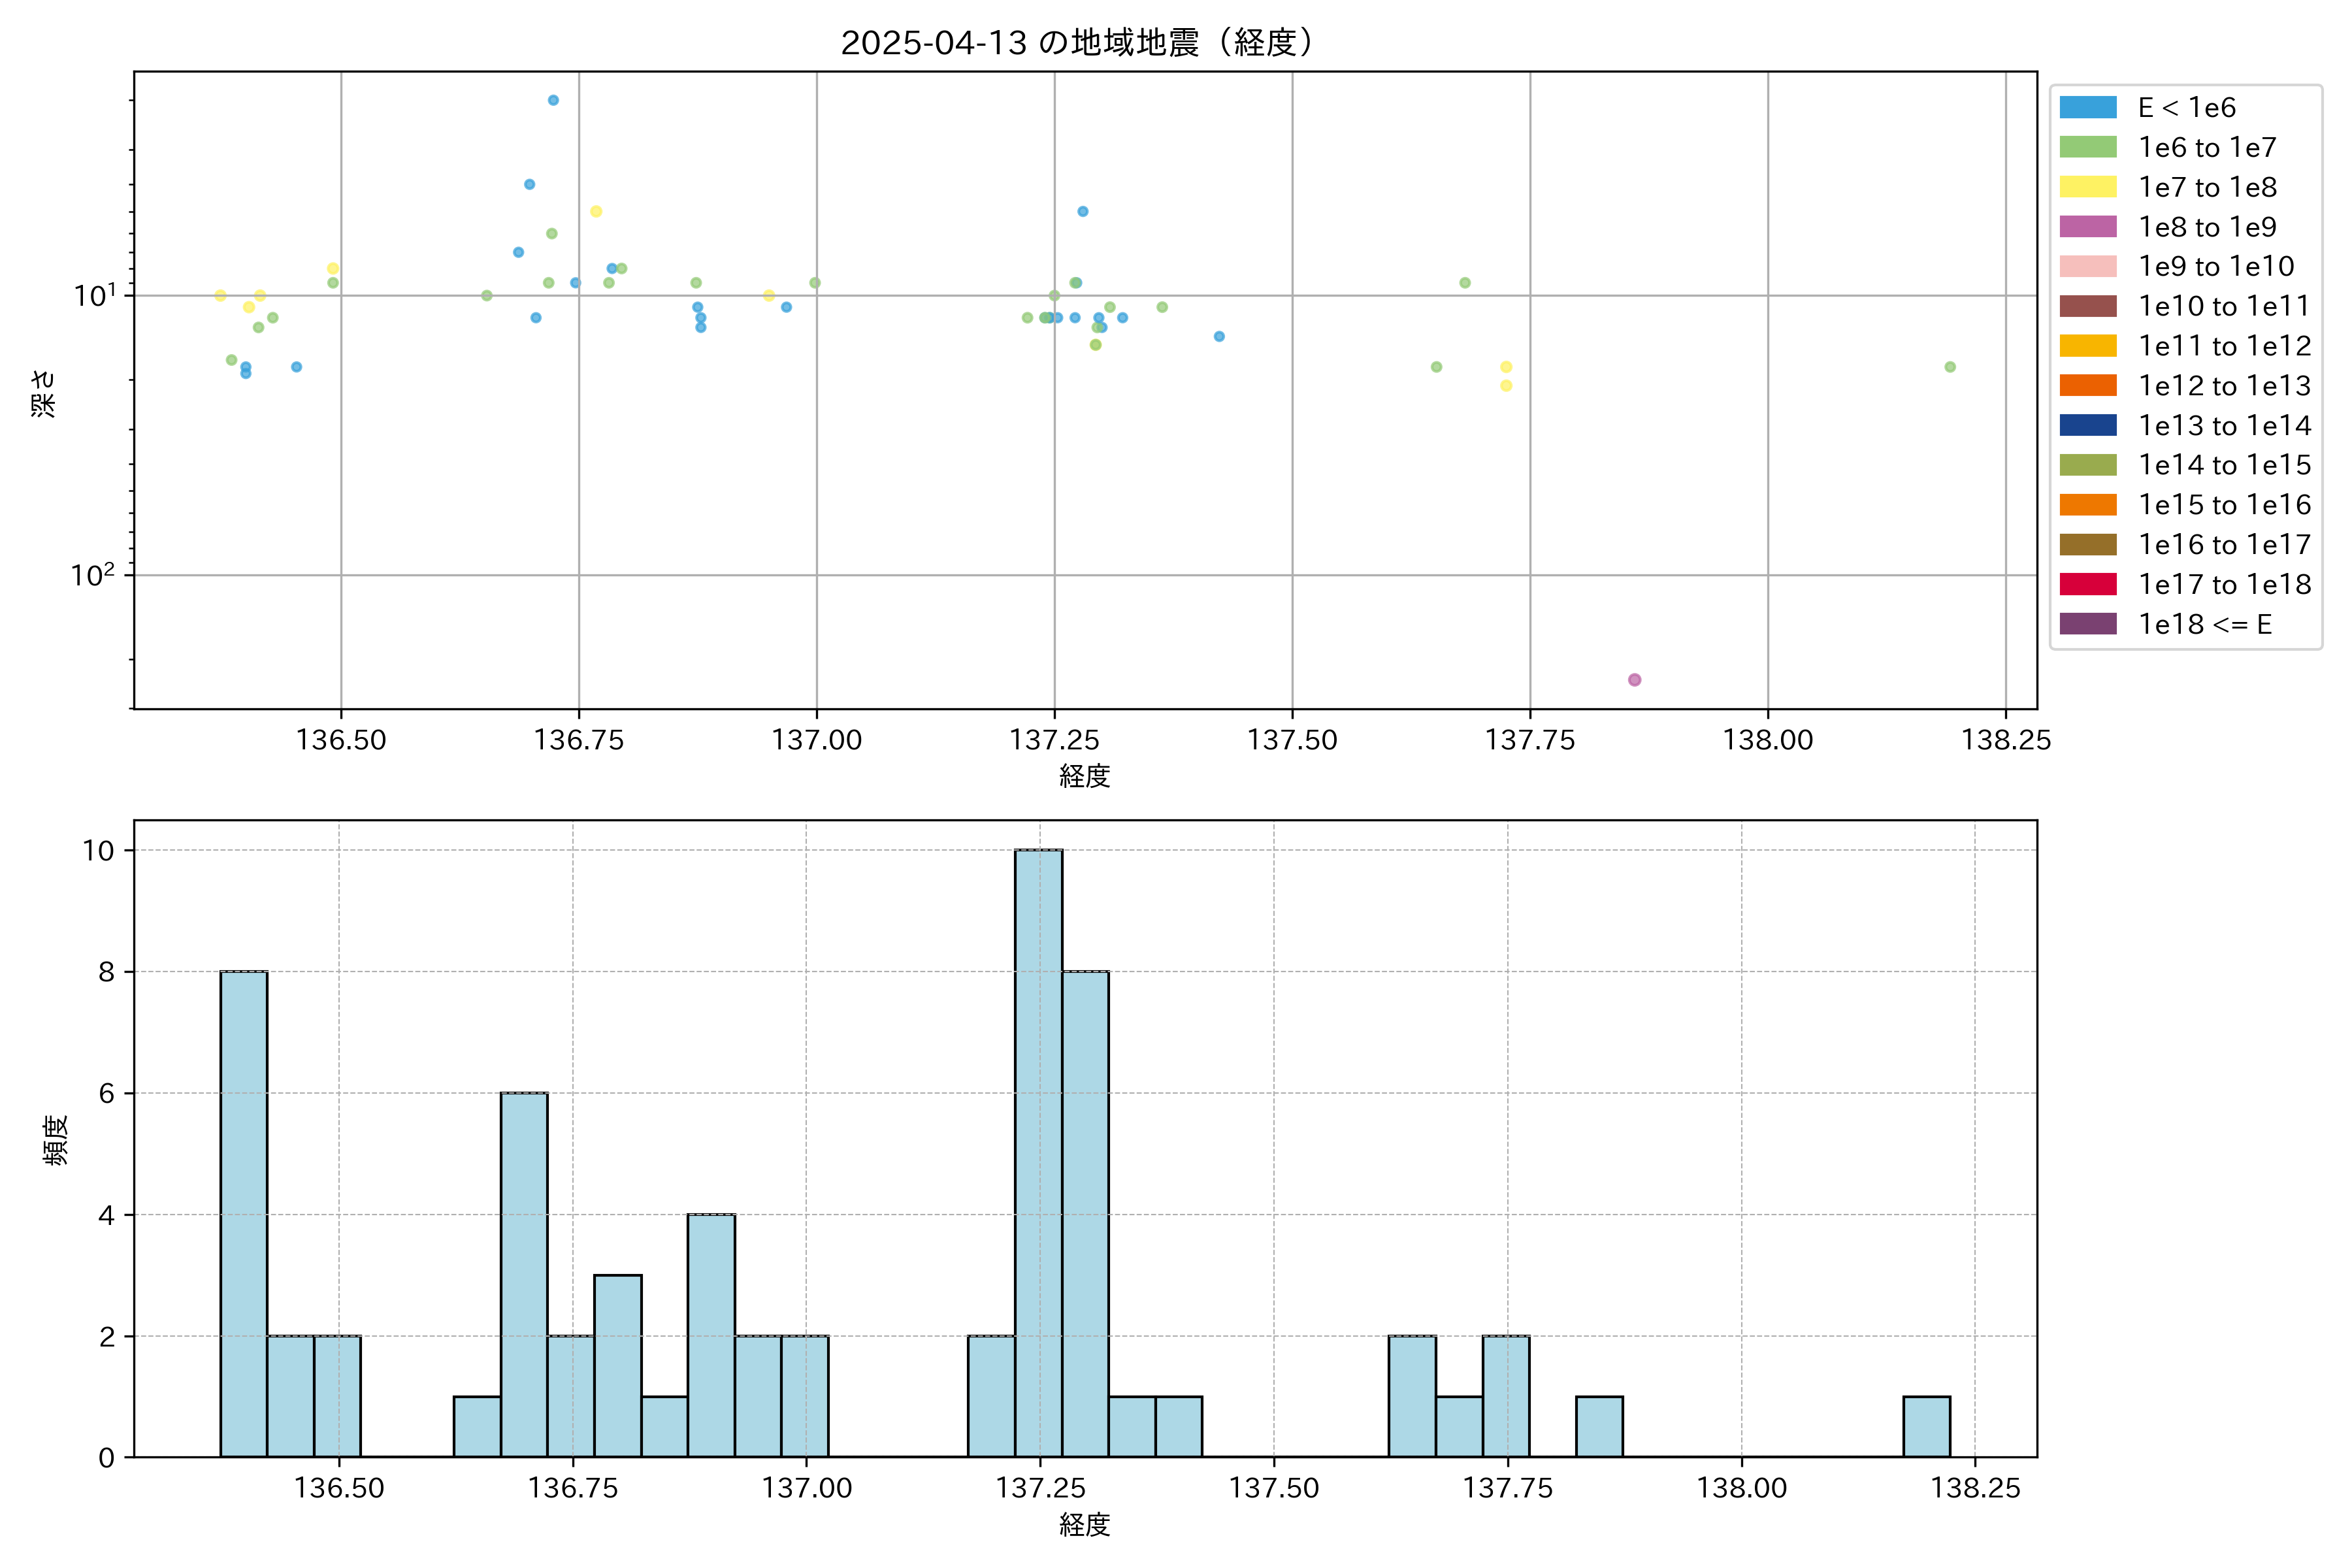The image size is (2352, 1568).
Task: Click the rightmost histogram bar near 138.20
Action: [x=1926, y=1427]
